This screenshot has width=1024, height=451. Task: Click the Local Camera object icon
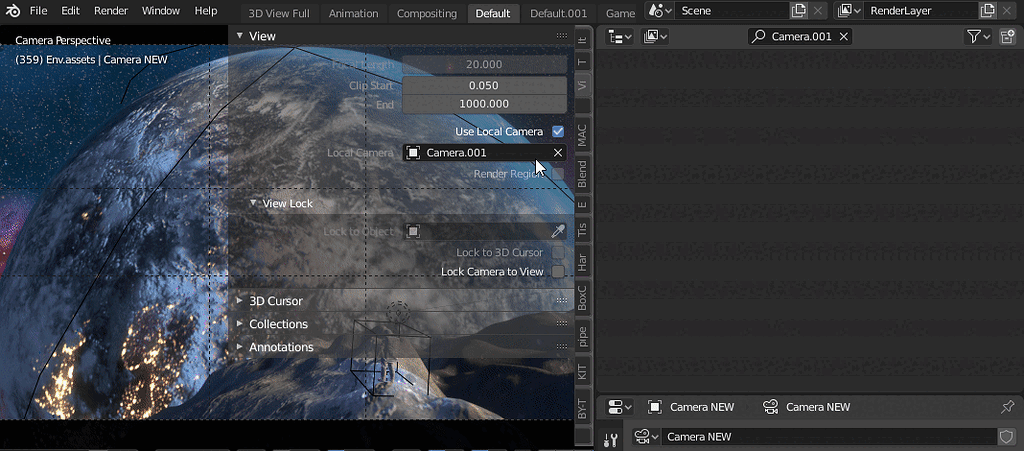[x=413, y=153]
